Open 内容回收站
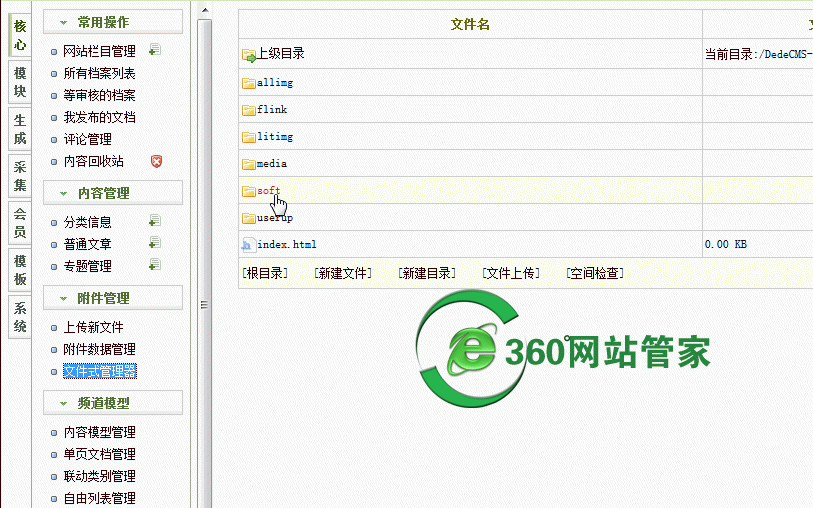 point(94,161)
